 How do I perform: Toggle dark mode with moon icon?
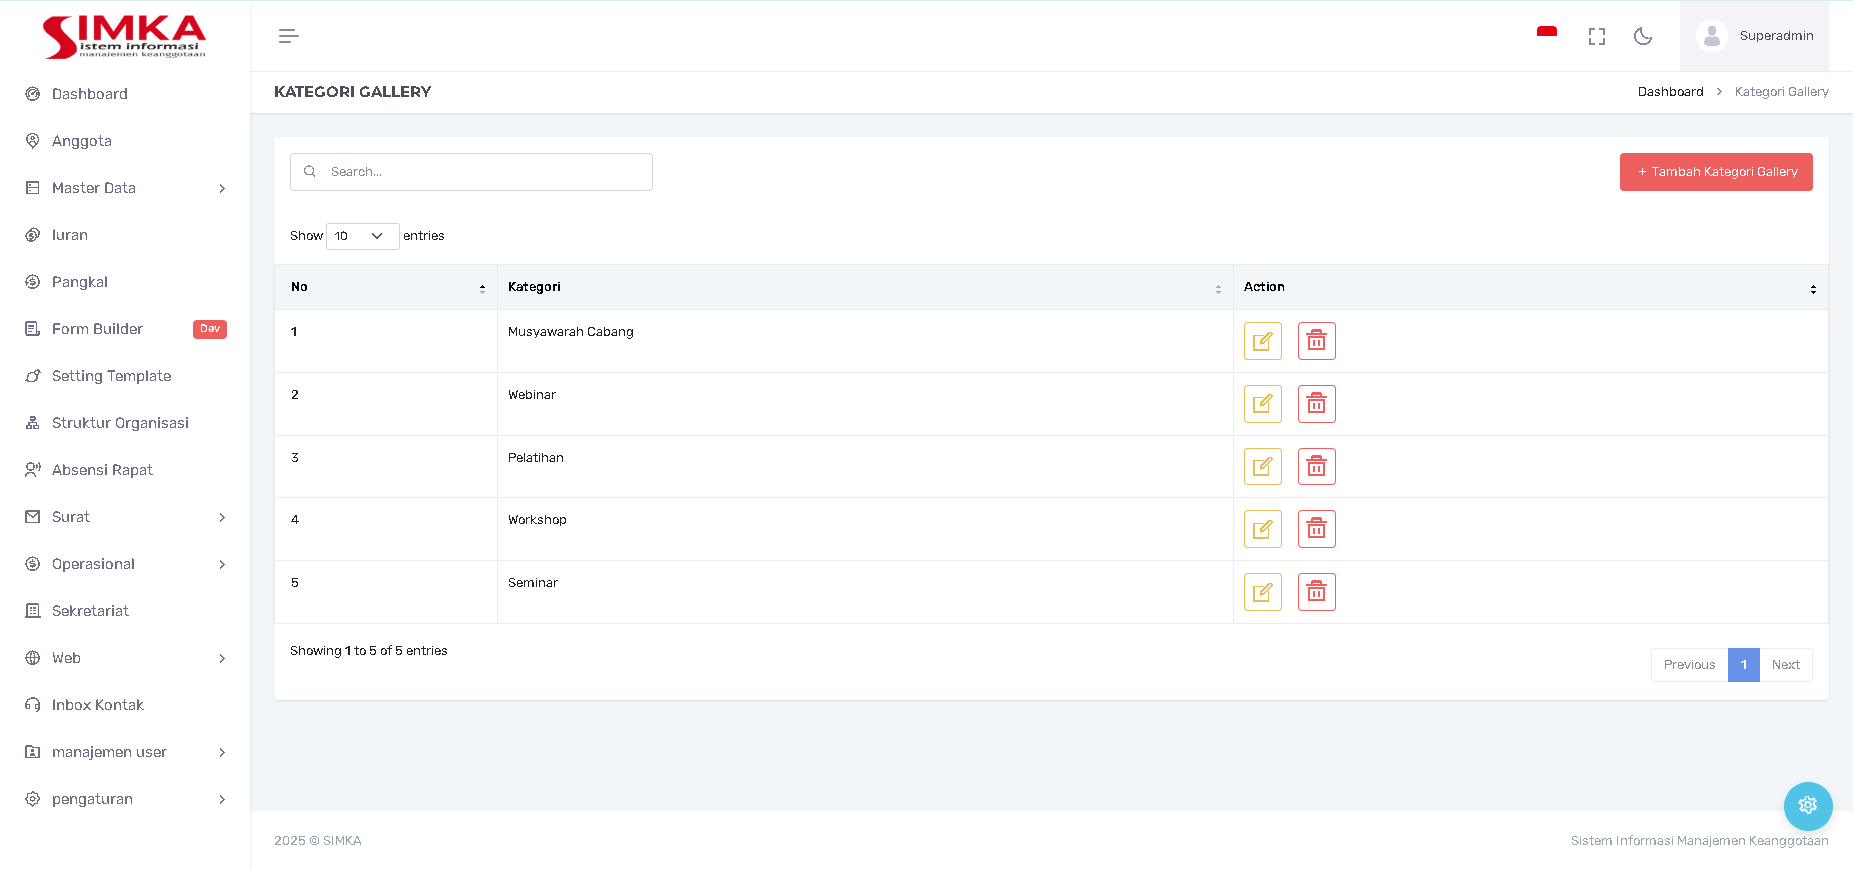click(1642, 37)
